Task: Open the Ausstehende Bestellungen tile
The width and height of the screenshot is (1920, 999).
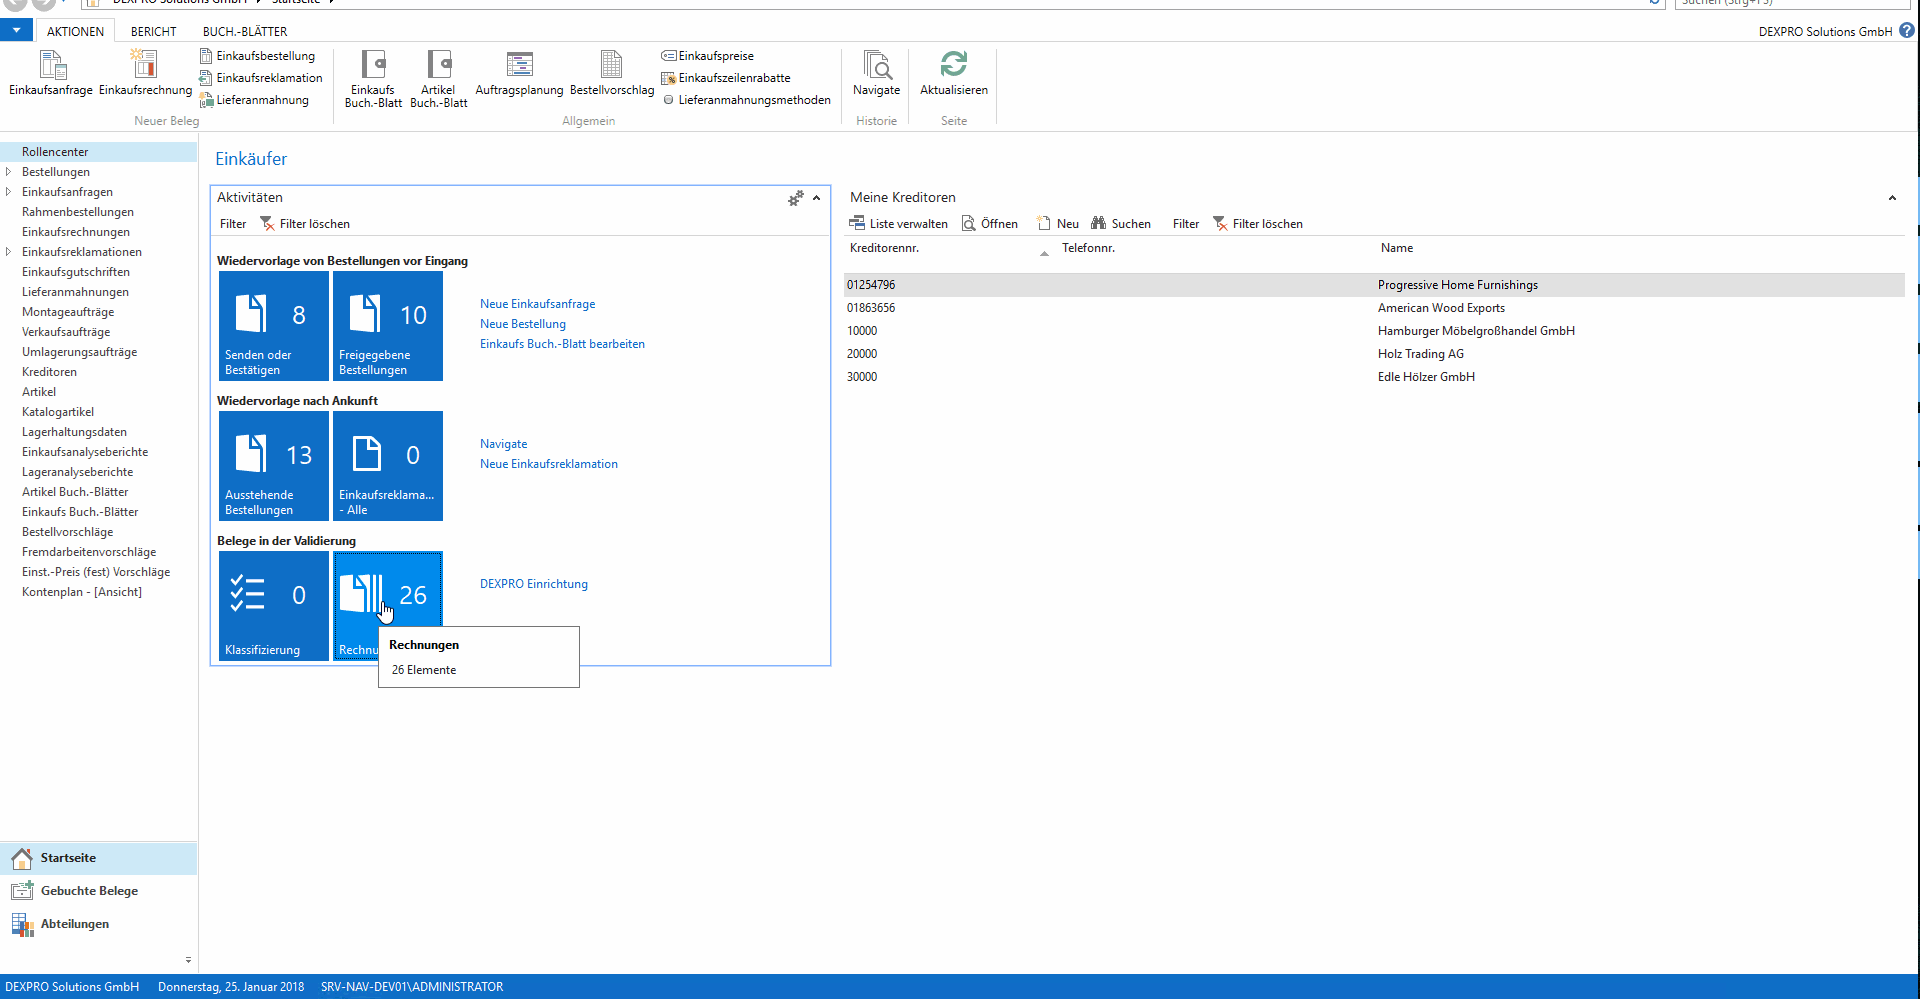Action: point(273,466)
